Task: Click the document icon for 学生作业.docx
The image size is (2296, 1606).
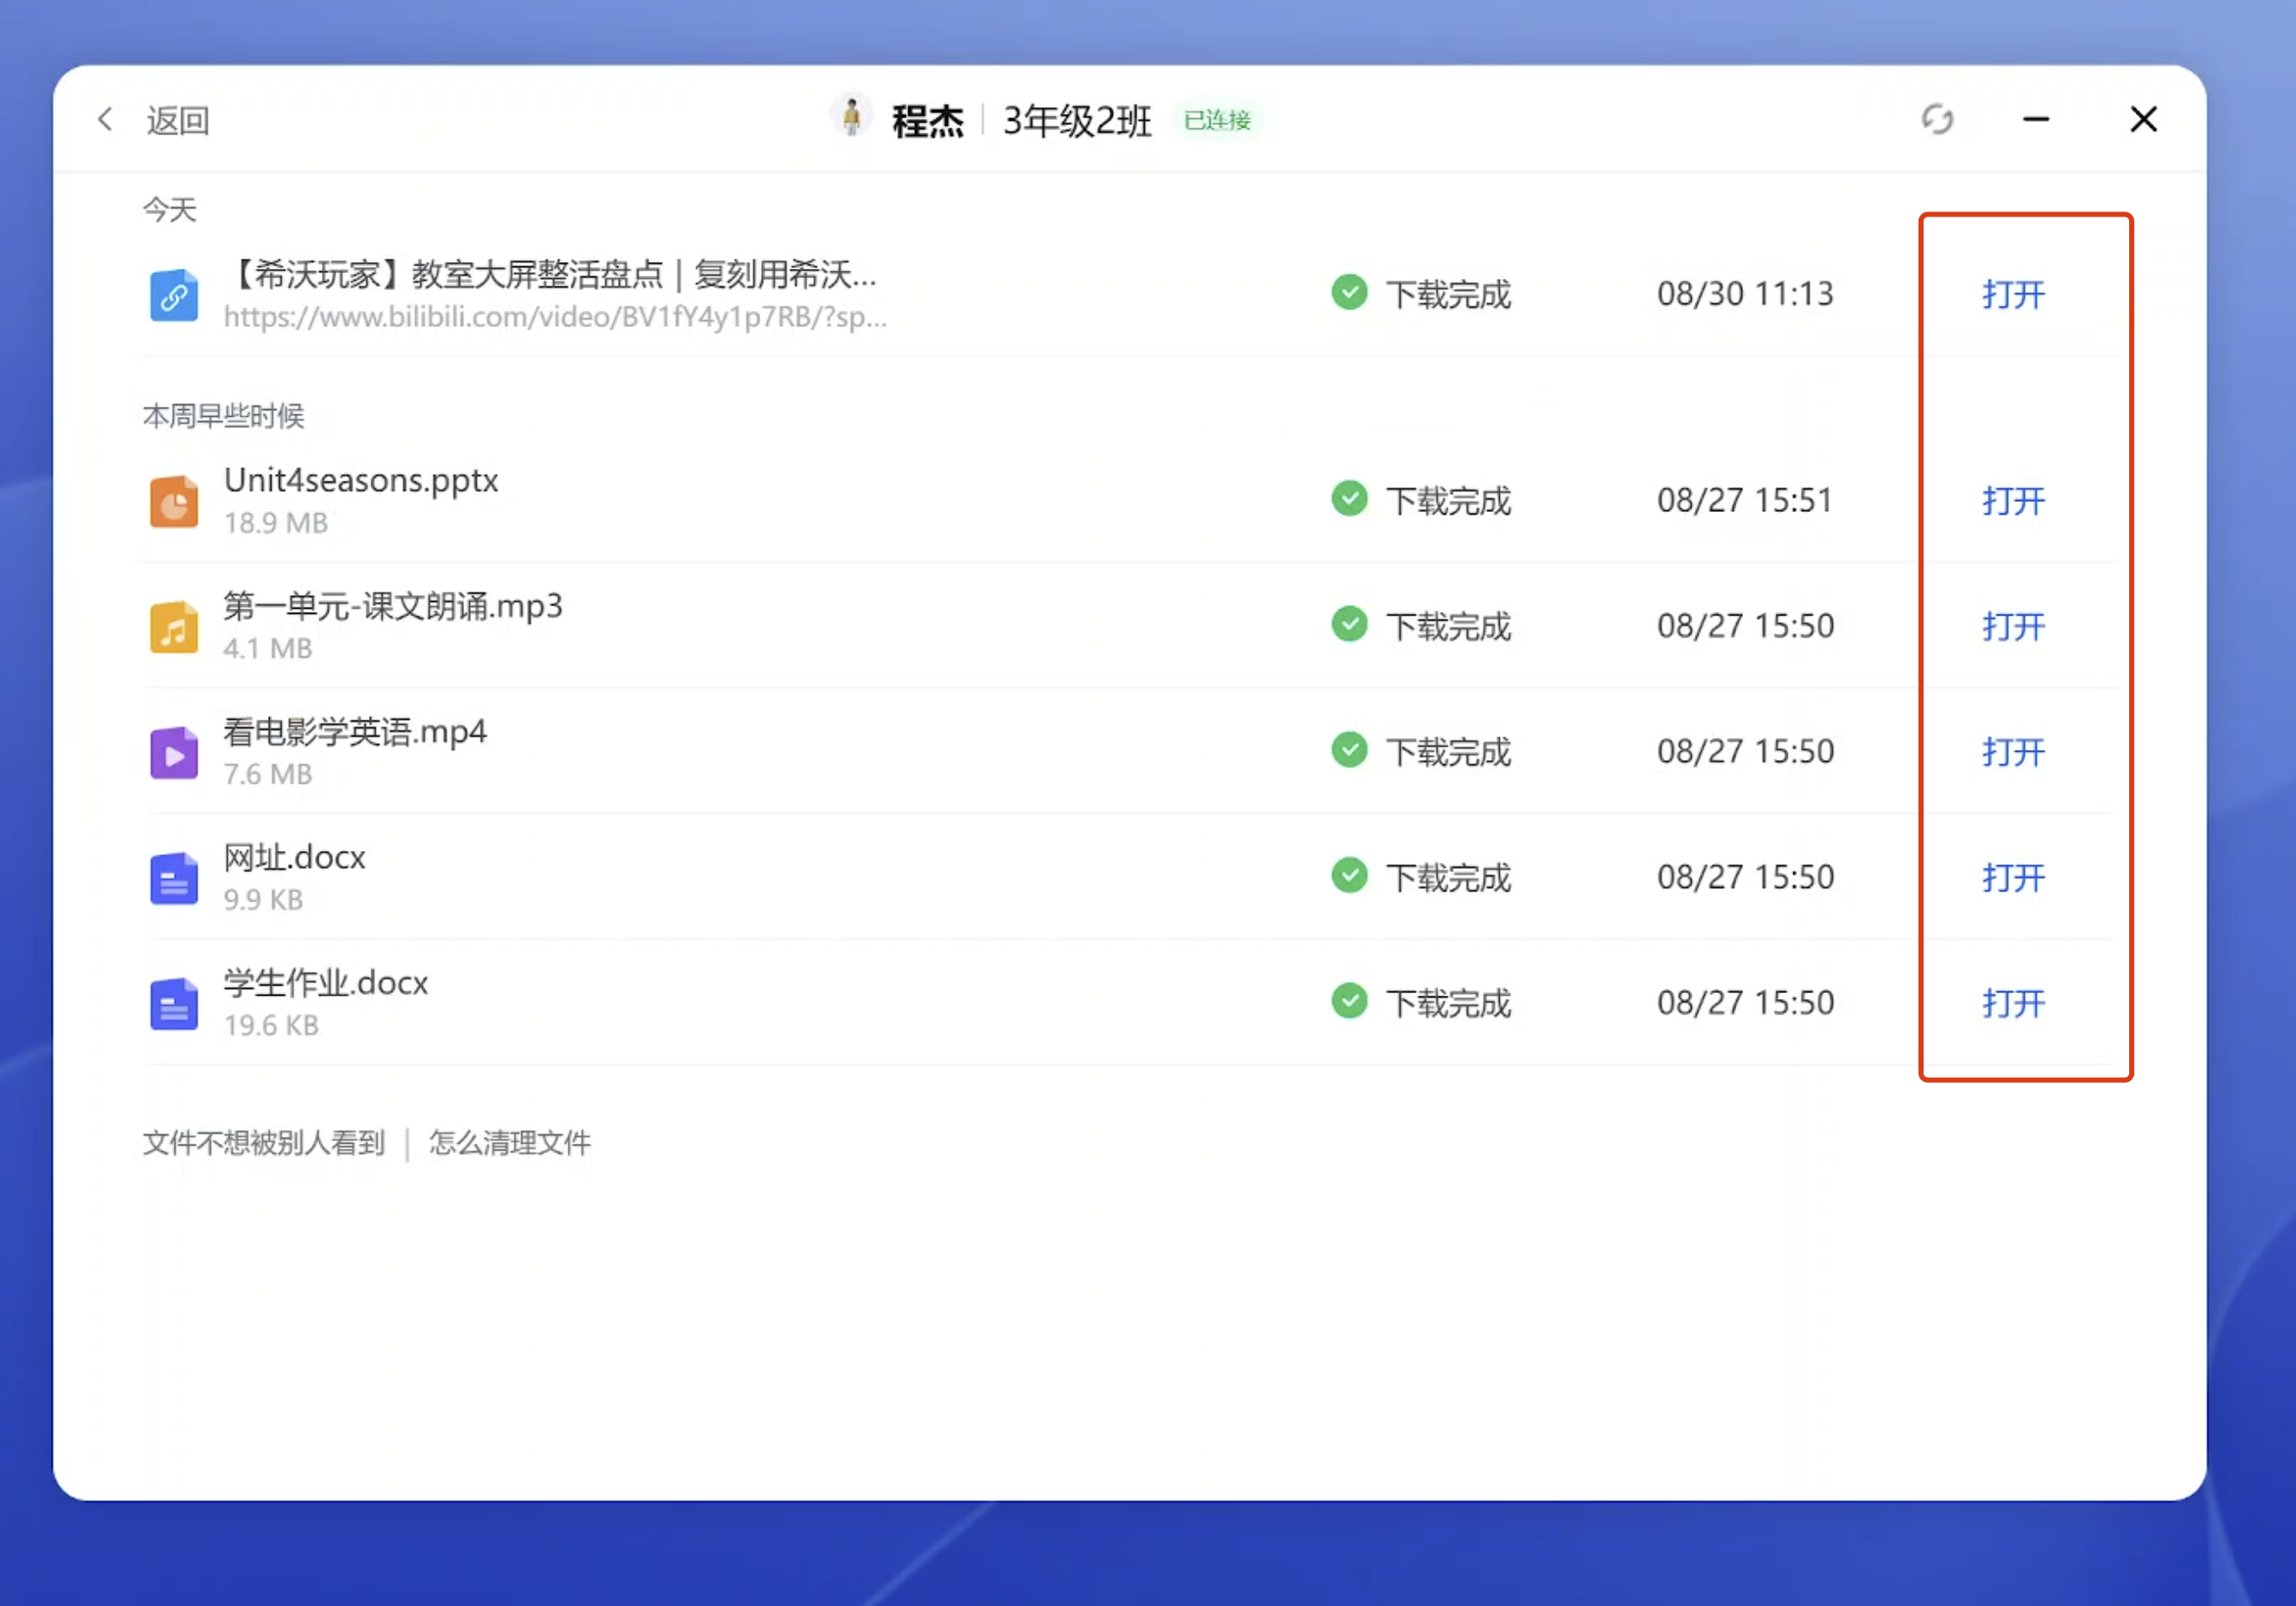Action: pos(174,1004)
